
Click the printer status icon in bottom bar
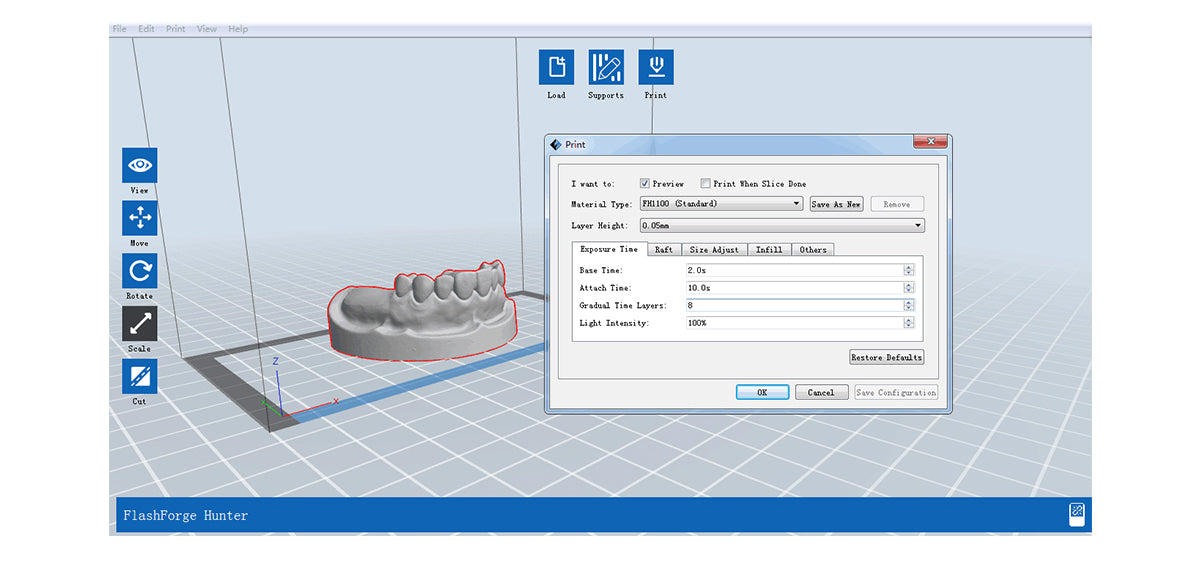[x=1077, y=514]
